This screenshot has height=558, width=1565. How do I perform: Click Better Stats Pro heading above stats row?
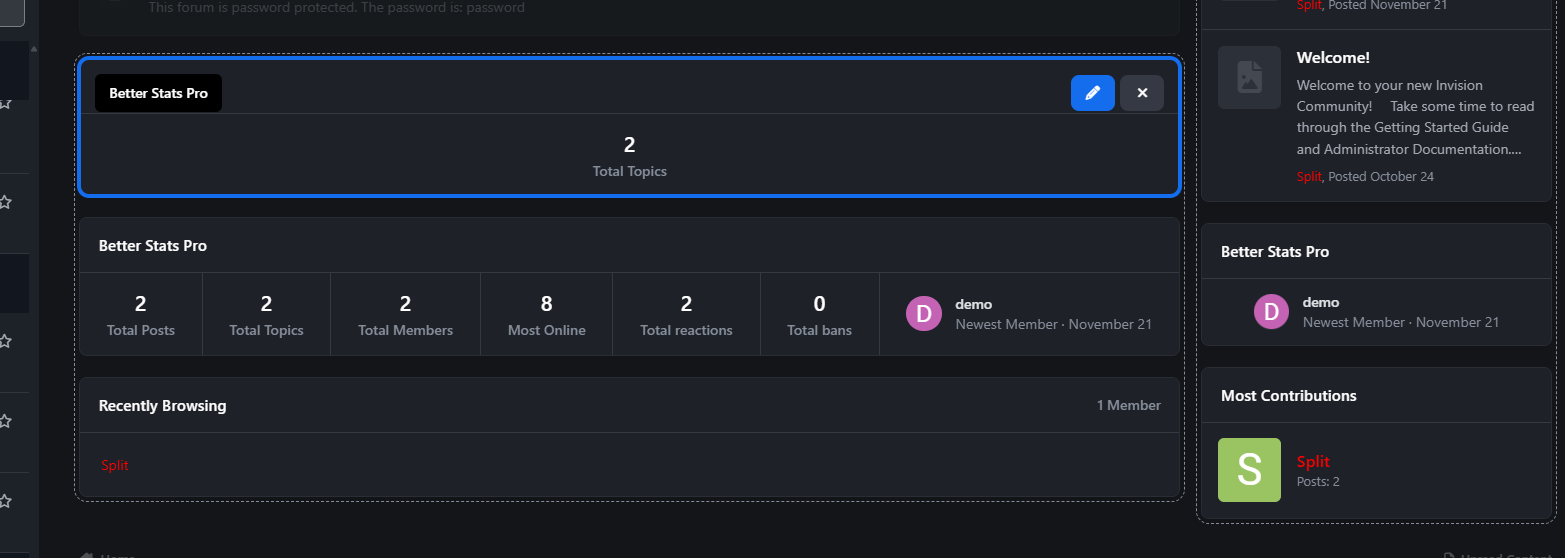point(153,246)
